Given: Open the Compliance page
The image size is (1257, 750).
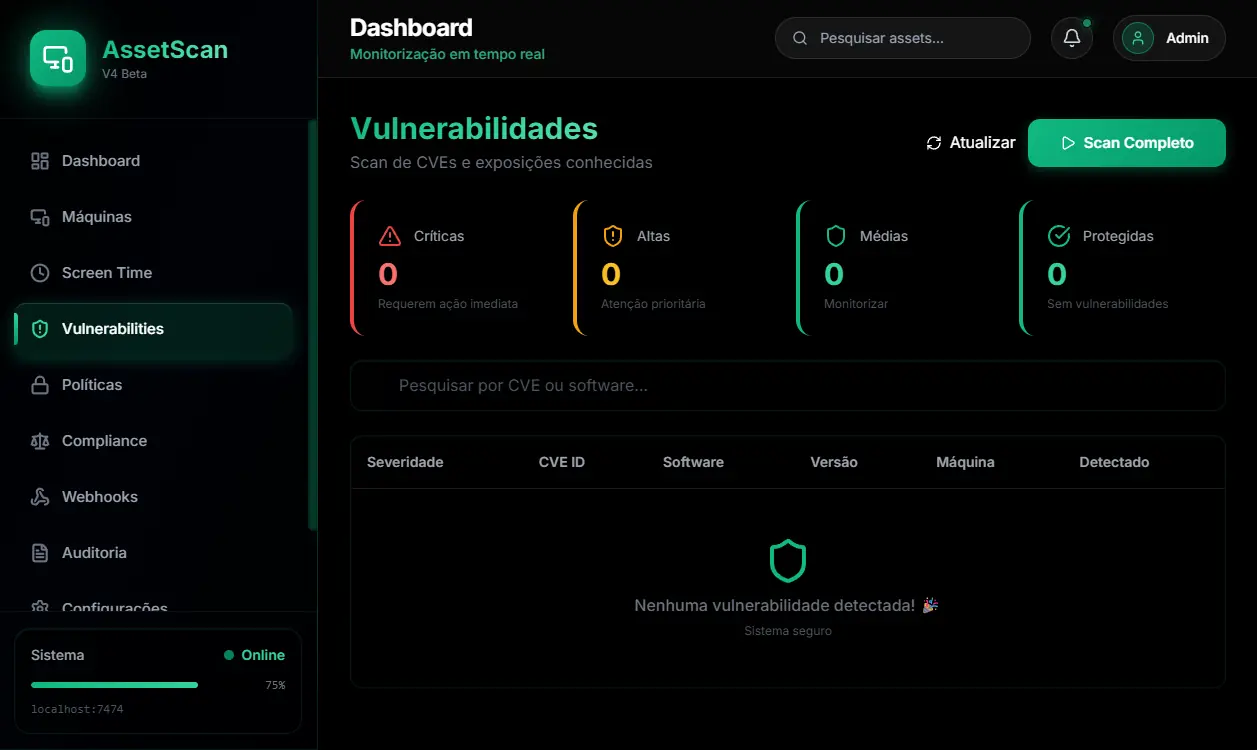Looking at the screenshot, I should pyautogui.click(x=154, y=441).
